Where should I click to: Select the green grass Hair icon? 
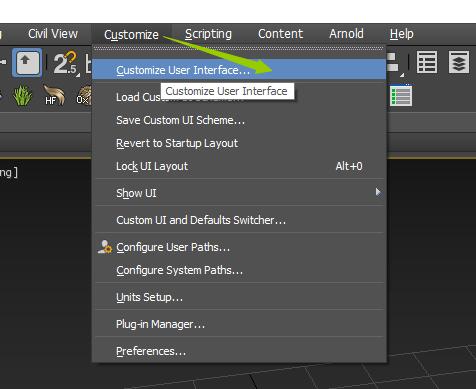(x=22, y=96)
